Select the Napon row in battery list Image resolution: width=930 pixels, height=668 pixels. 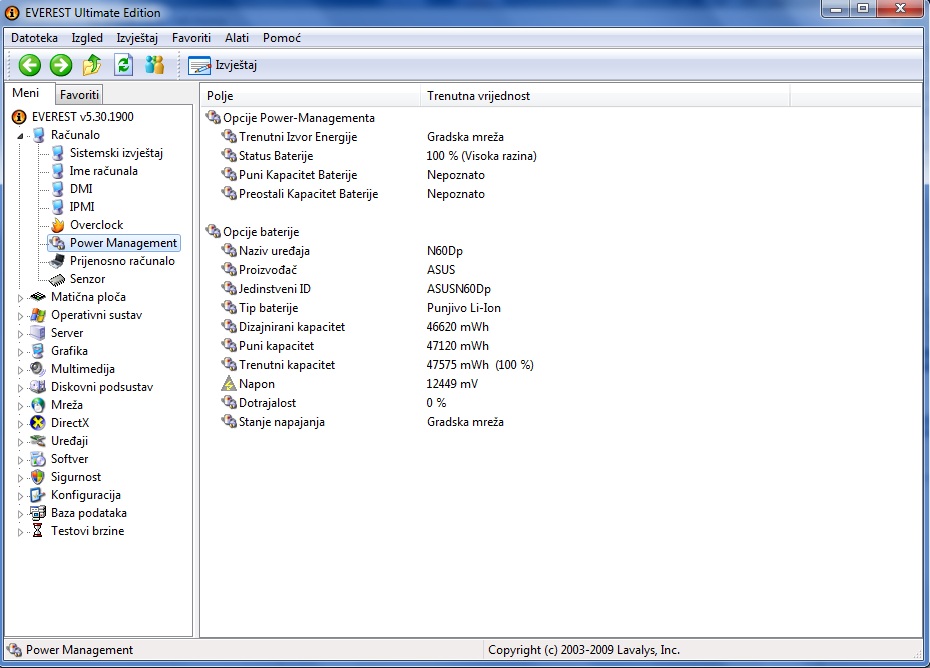click(256, 384)
